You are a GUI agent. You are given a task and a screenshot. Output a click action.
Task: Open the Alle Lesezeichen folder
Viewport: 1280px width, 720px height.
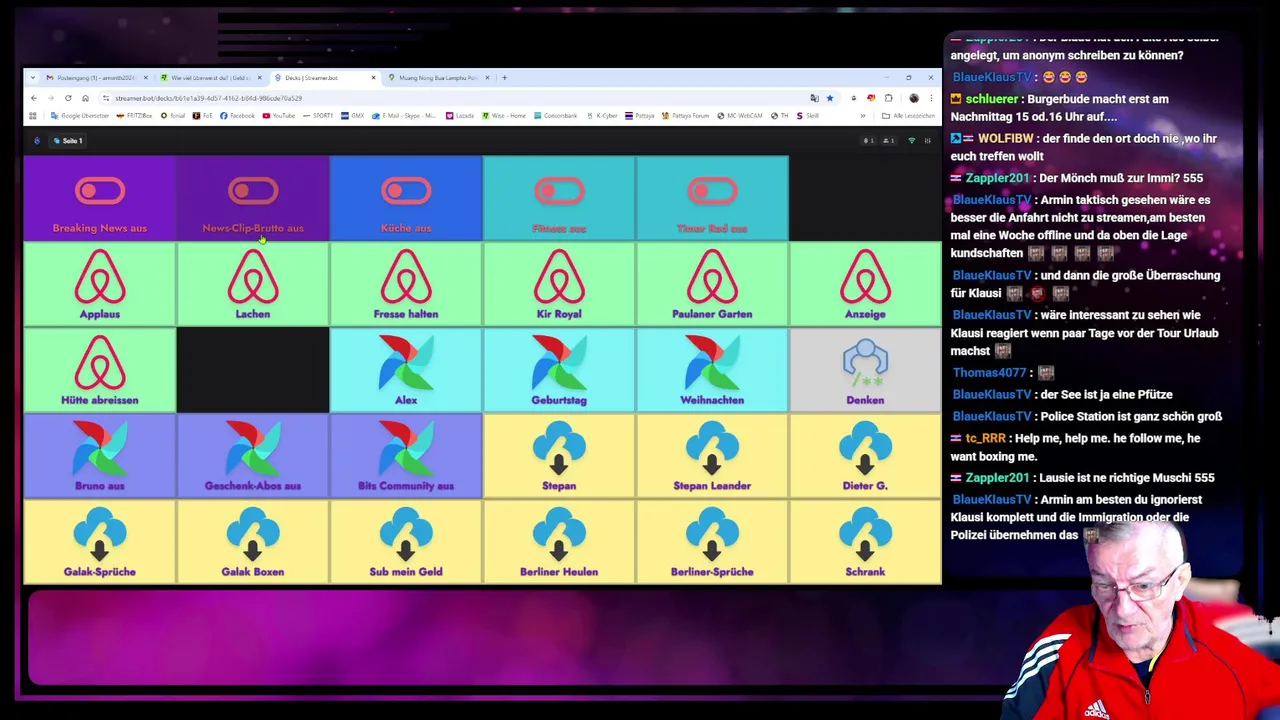[908, 116]
